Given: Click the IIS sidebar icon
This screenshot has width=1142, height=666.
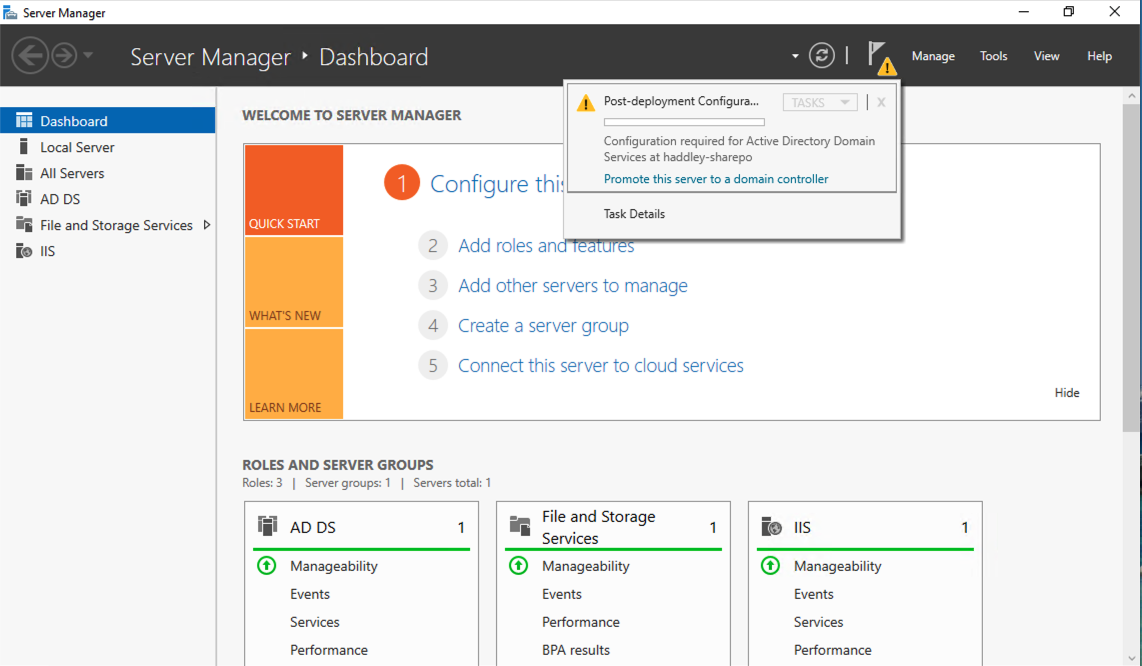Looking at the screenshot, I should tap(24, 251).
